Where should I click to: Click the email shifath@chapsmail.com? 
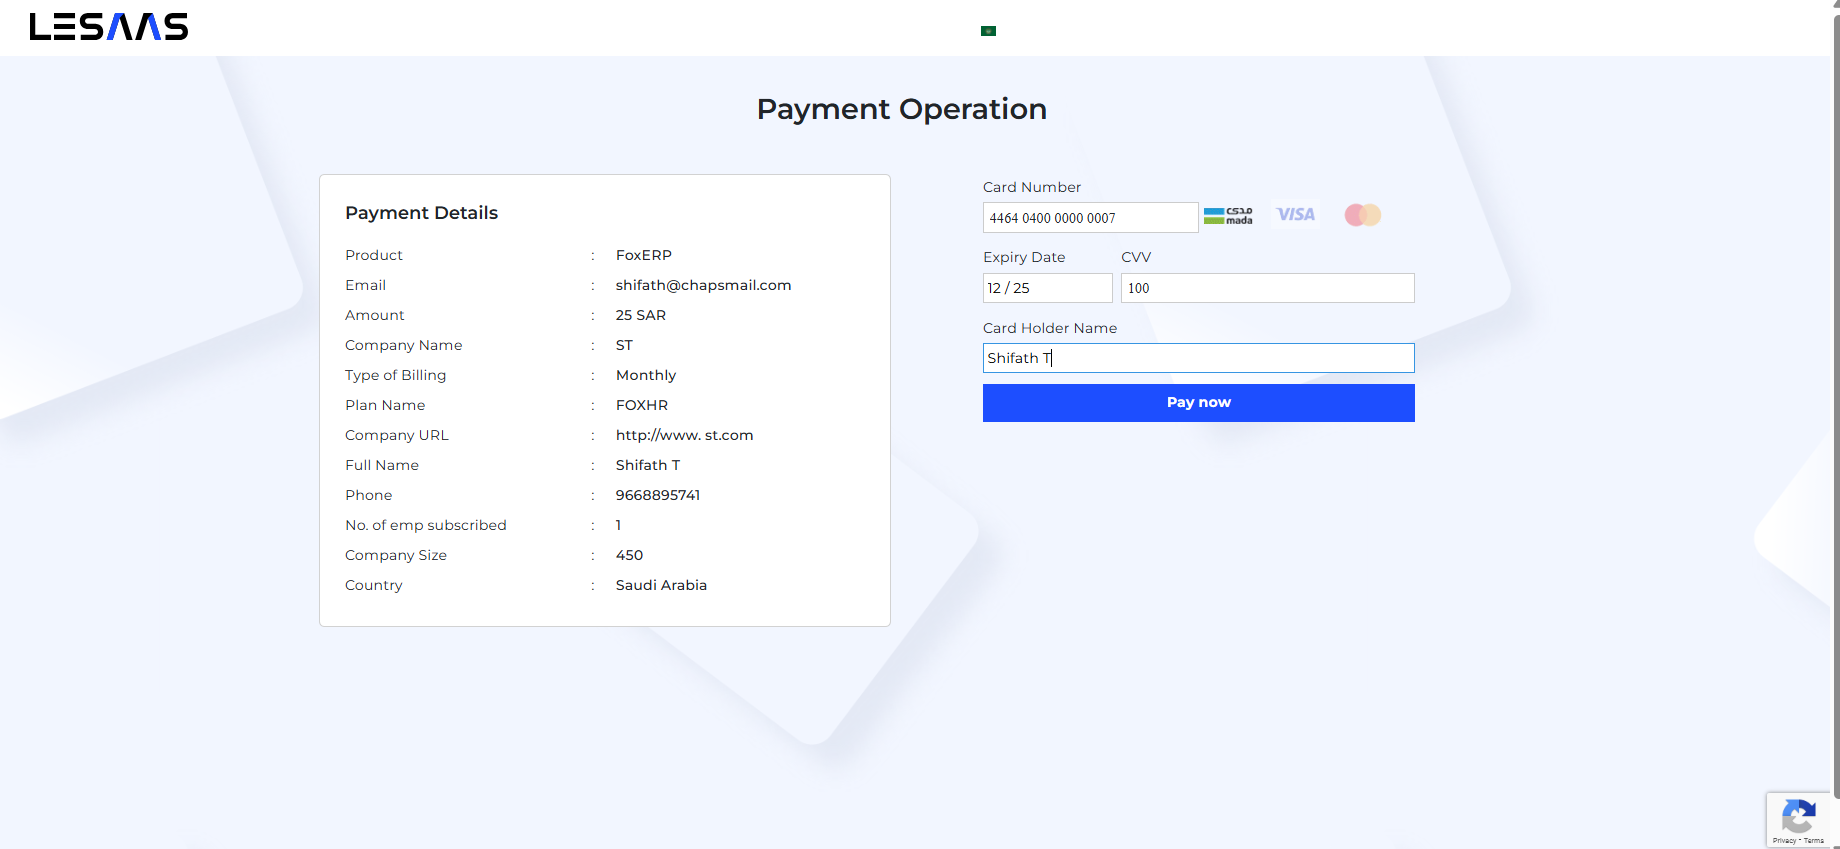[x=703, y=285]
